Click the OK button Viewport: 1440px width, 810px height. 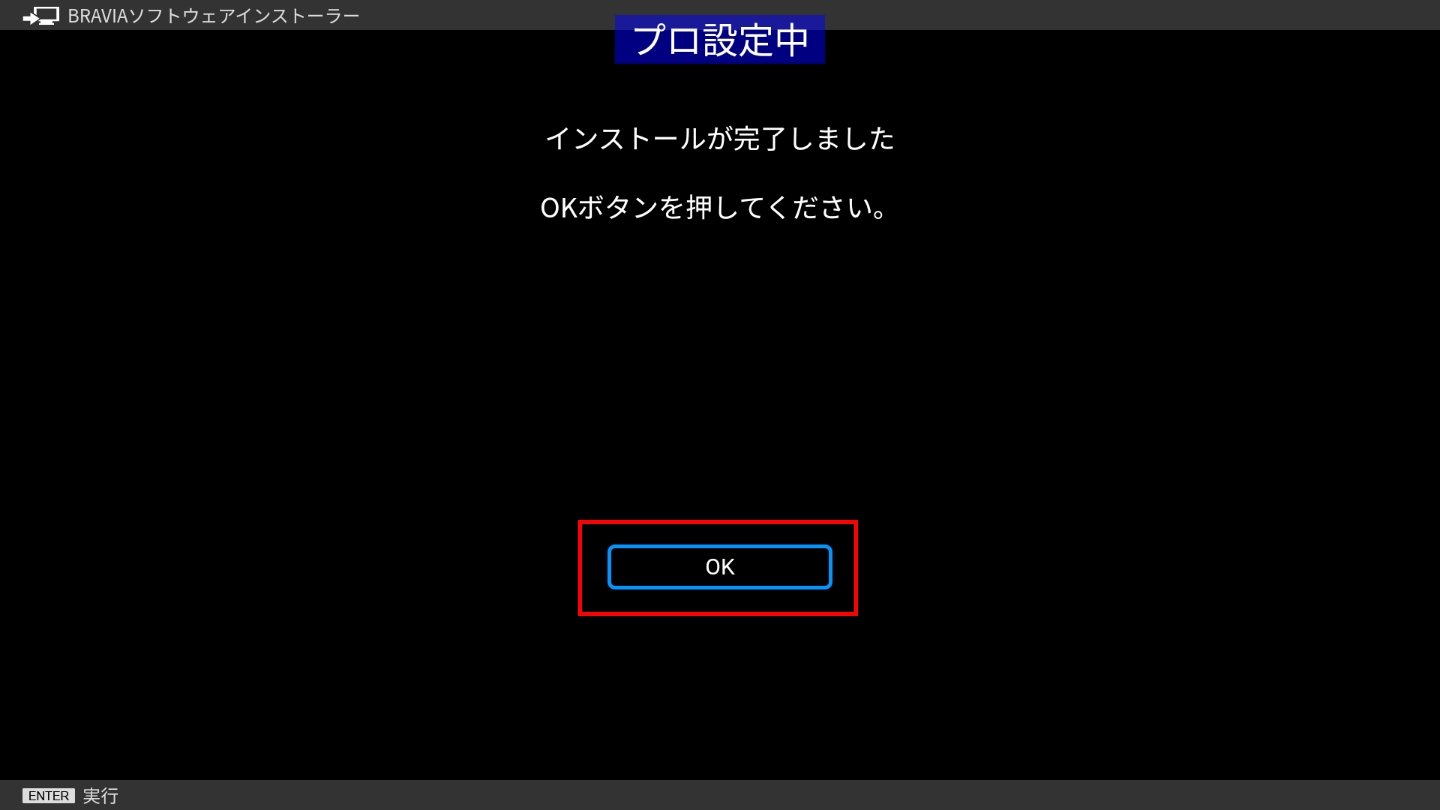coord(719,567)
